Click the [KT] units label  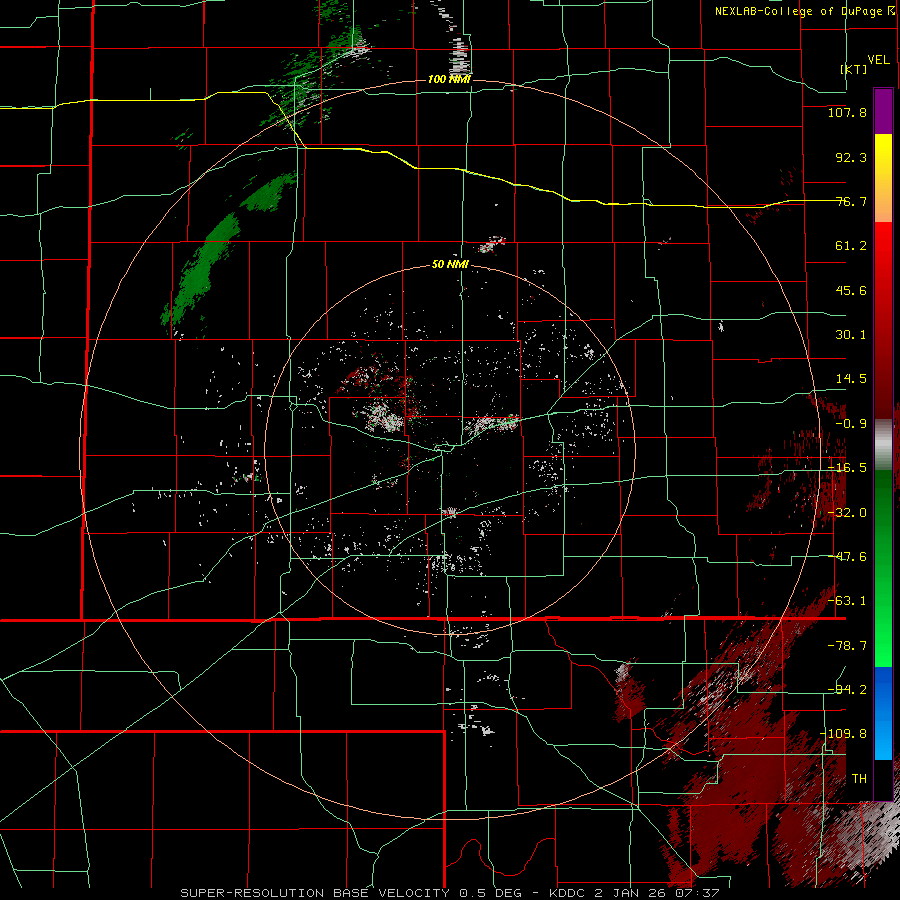(x=854, y=69)
